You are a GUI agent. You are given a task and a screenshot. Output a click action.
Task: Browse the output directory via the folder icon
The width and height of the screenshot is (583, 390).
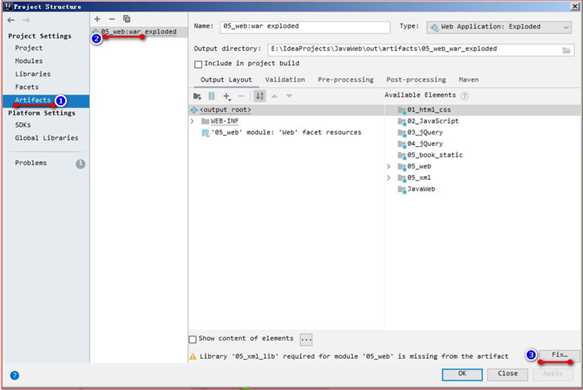click(x=566, y=50)
